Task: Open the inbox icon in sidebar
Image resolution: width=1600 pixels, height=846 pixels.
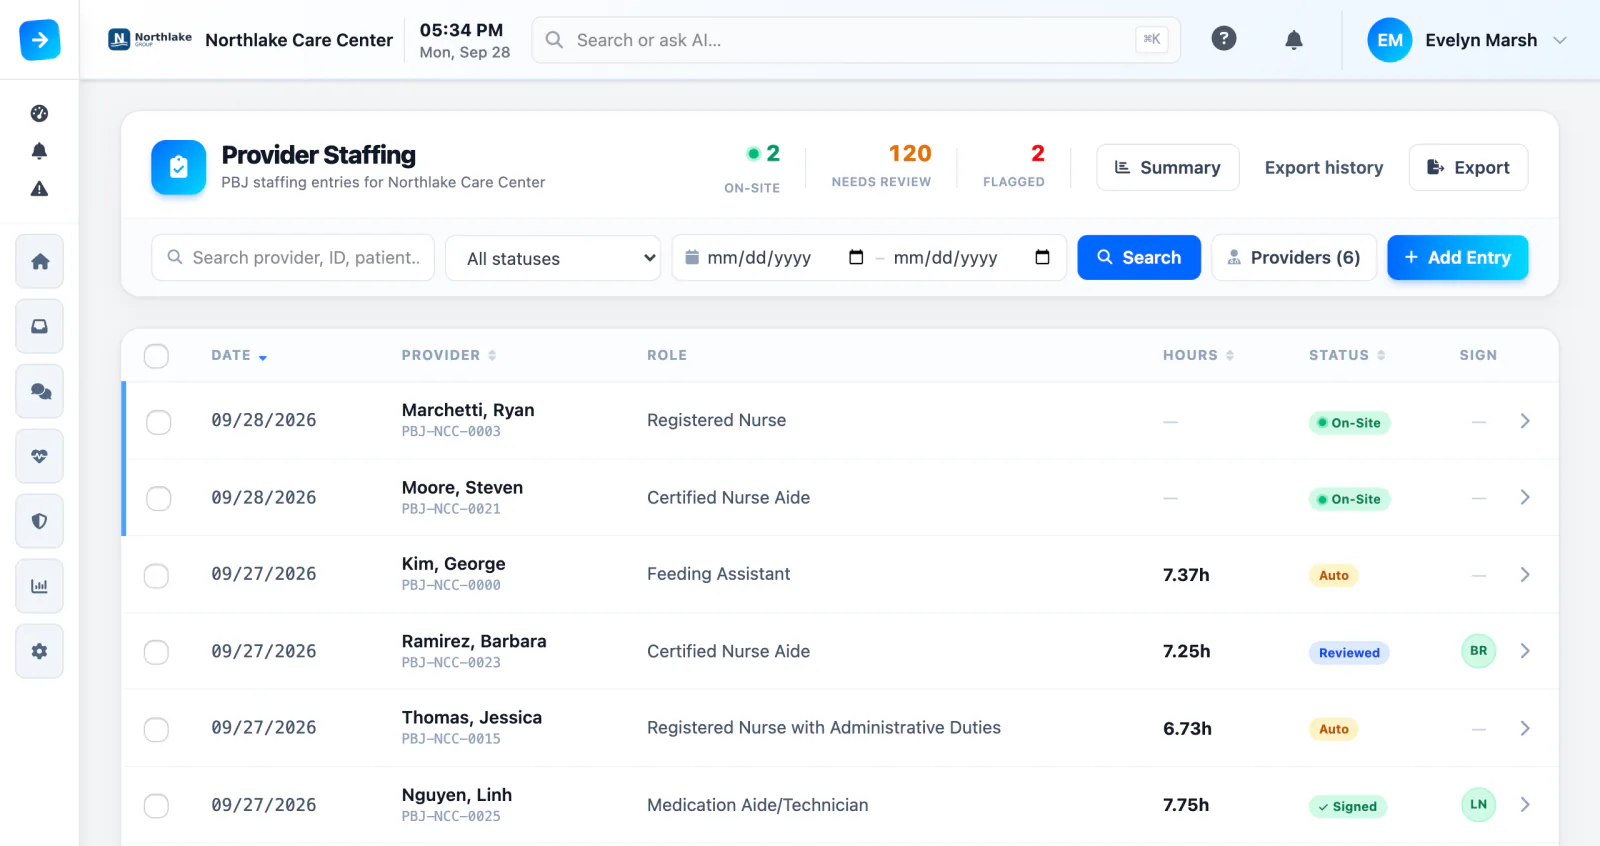Action: (40, 326)
